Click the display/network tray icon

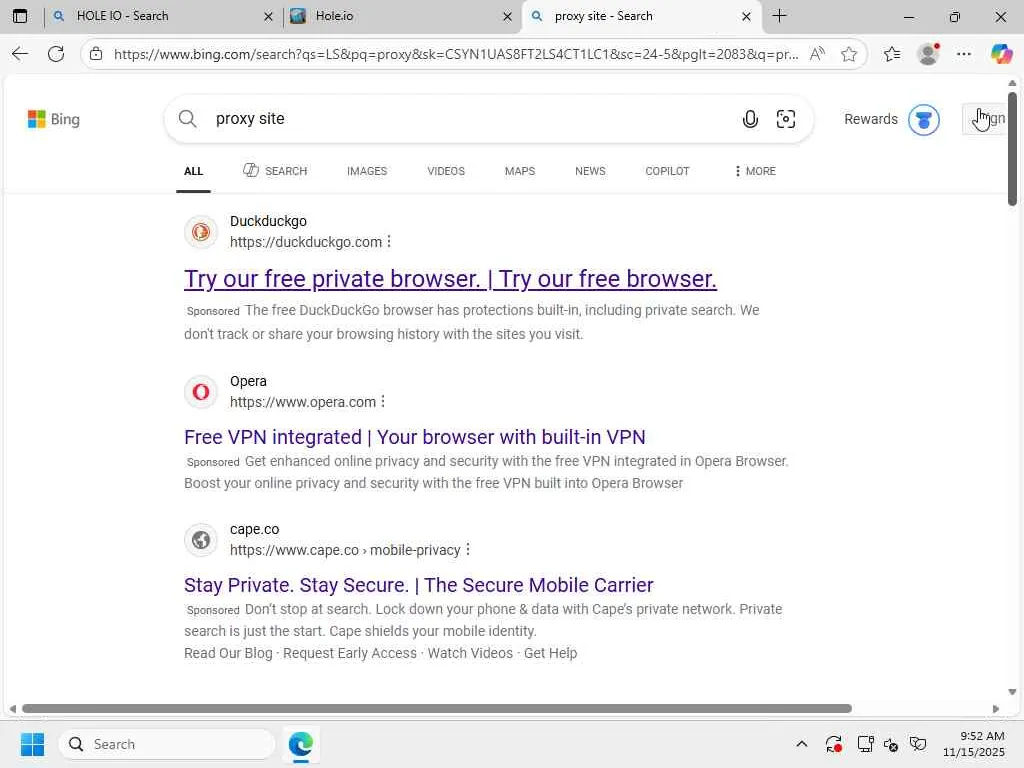pyautogui.click(x=865, y=744)
